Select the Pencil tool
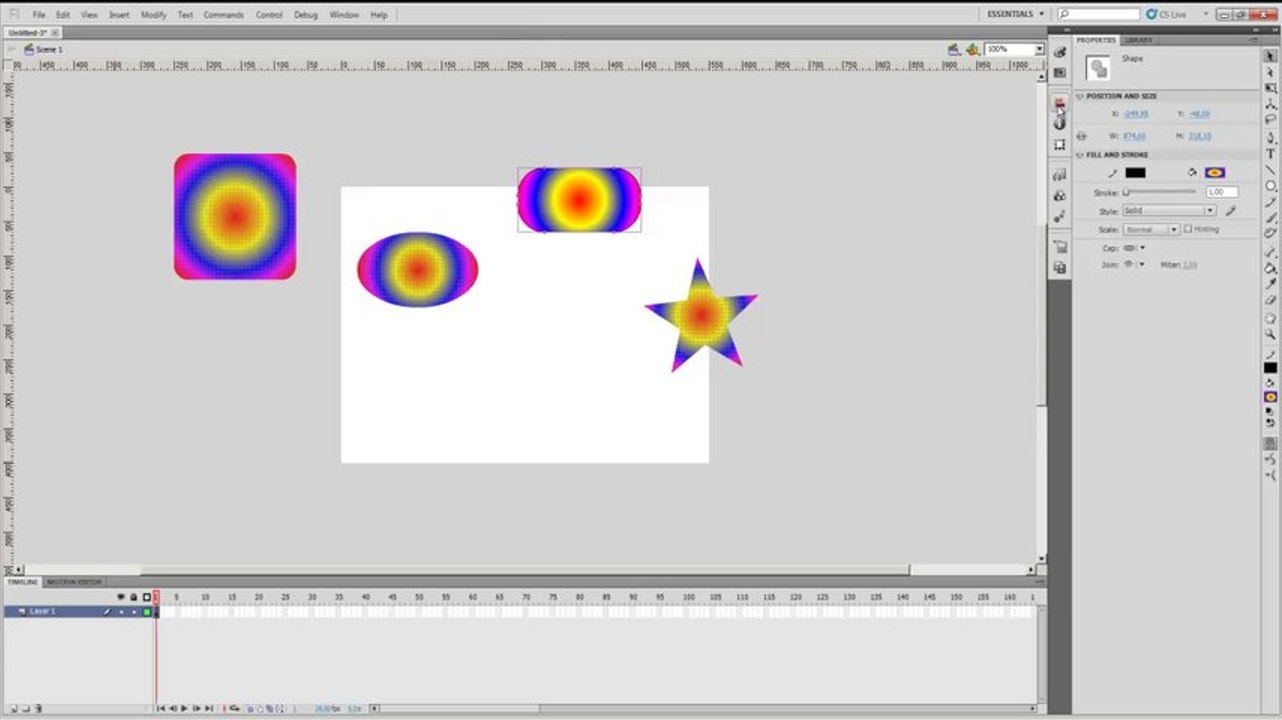 click(1271, 201)
